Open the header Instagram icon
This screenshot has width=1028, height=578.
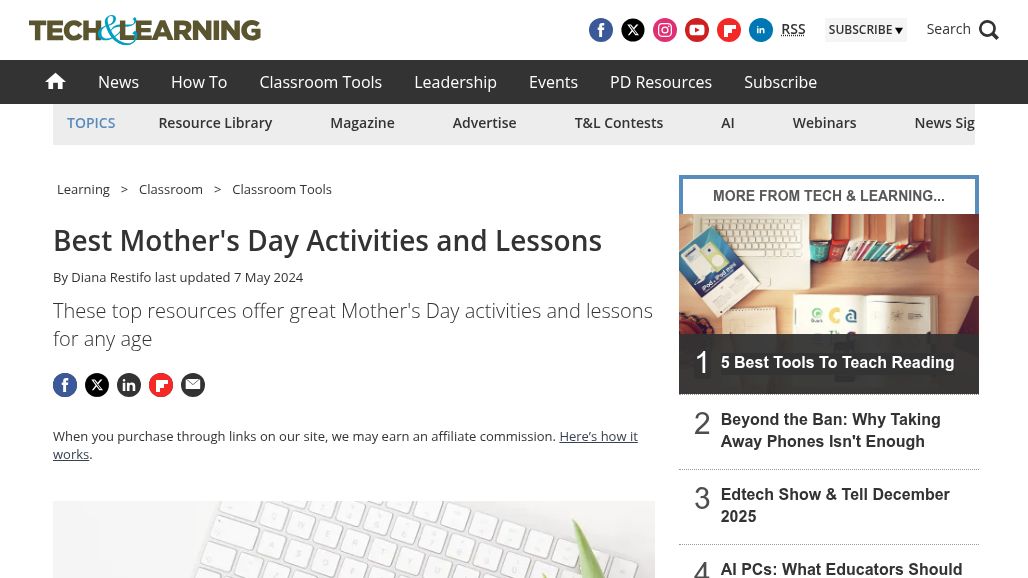665,30
